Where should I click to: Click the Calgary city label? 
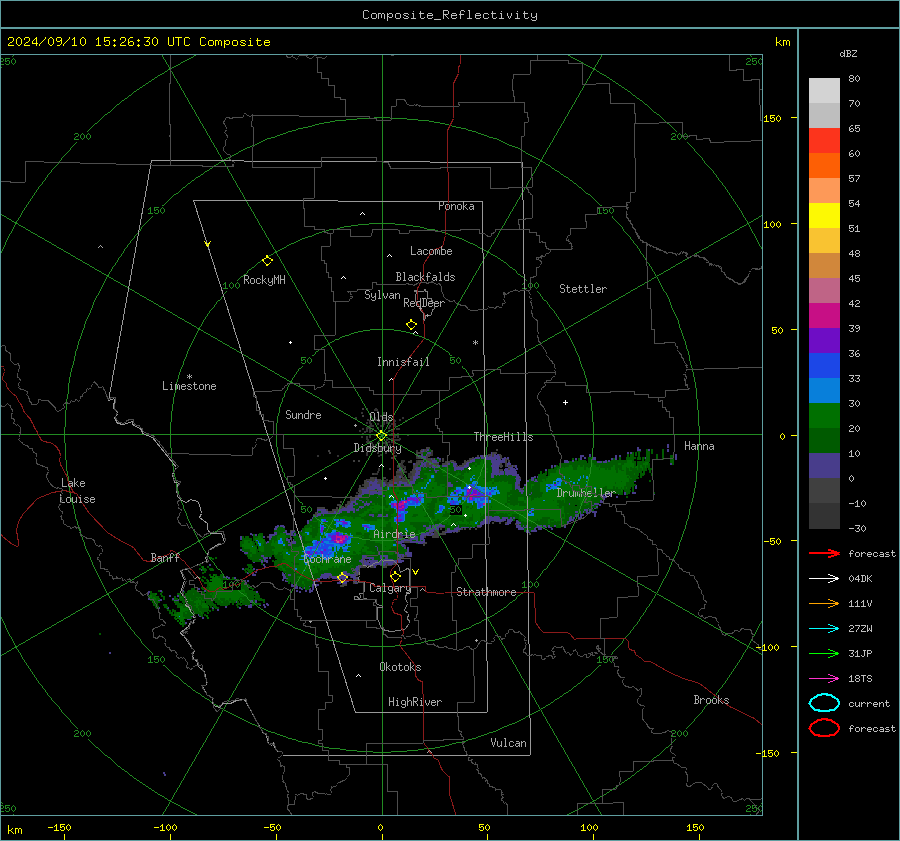(390, 588)
